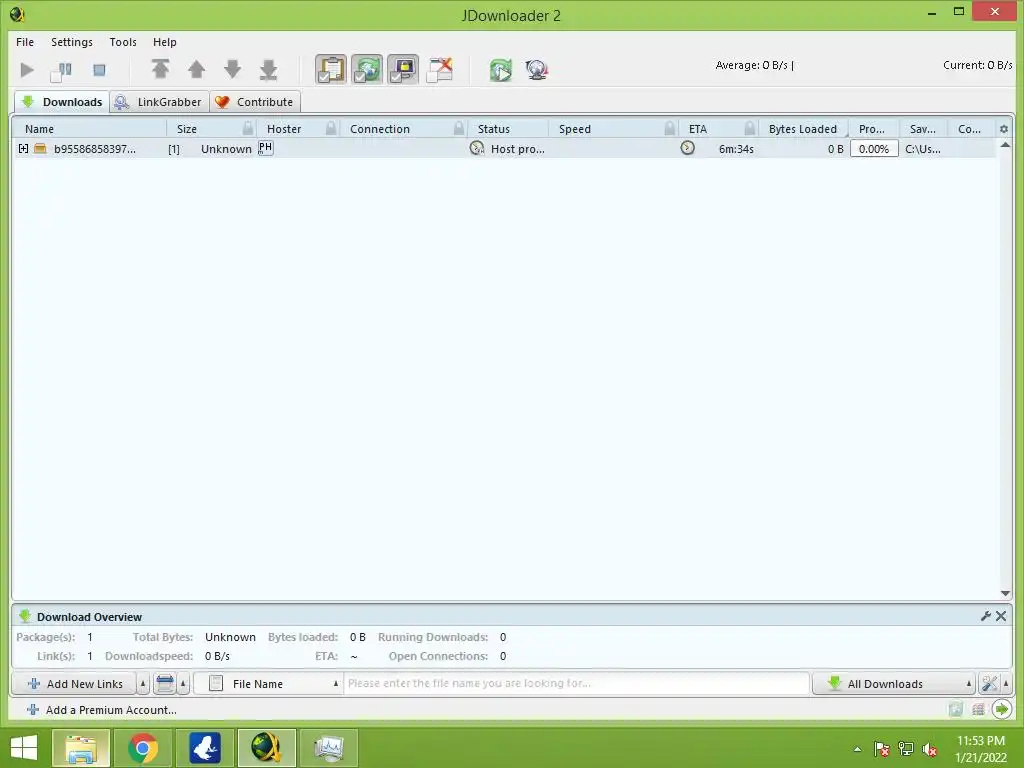Start all downloads with the play icon
Viewport: 1024px width, 768px height.
27,70
